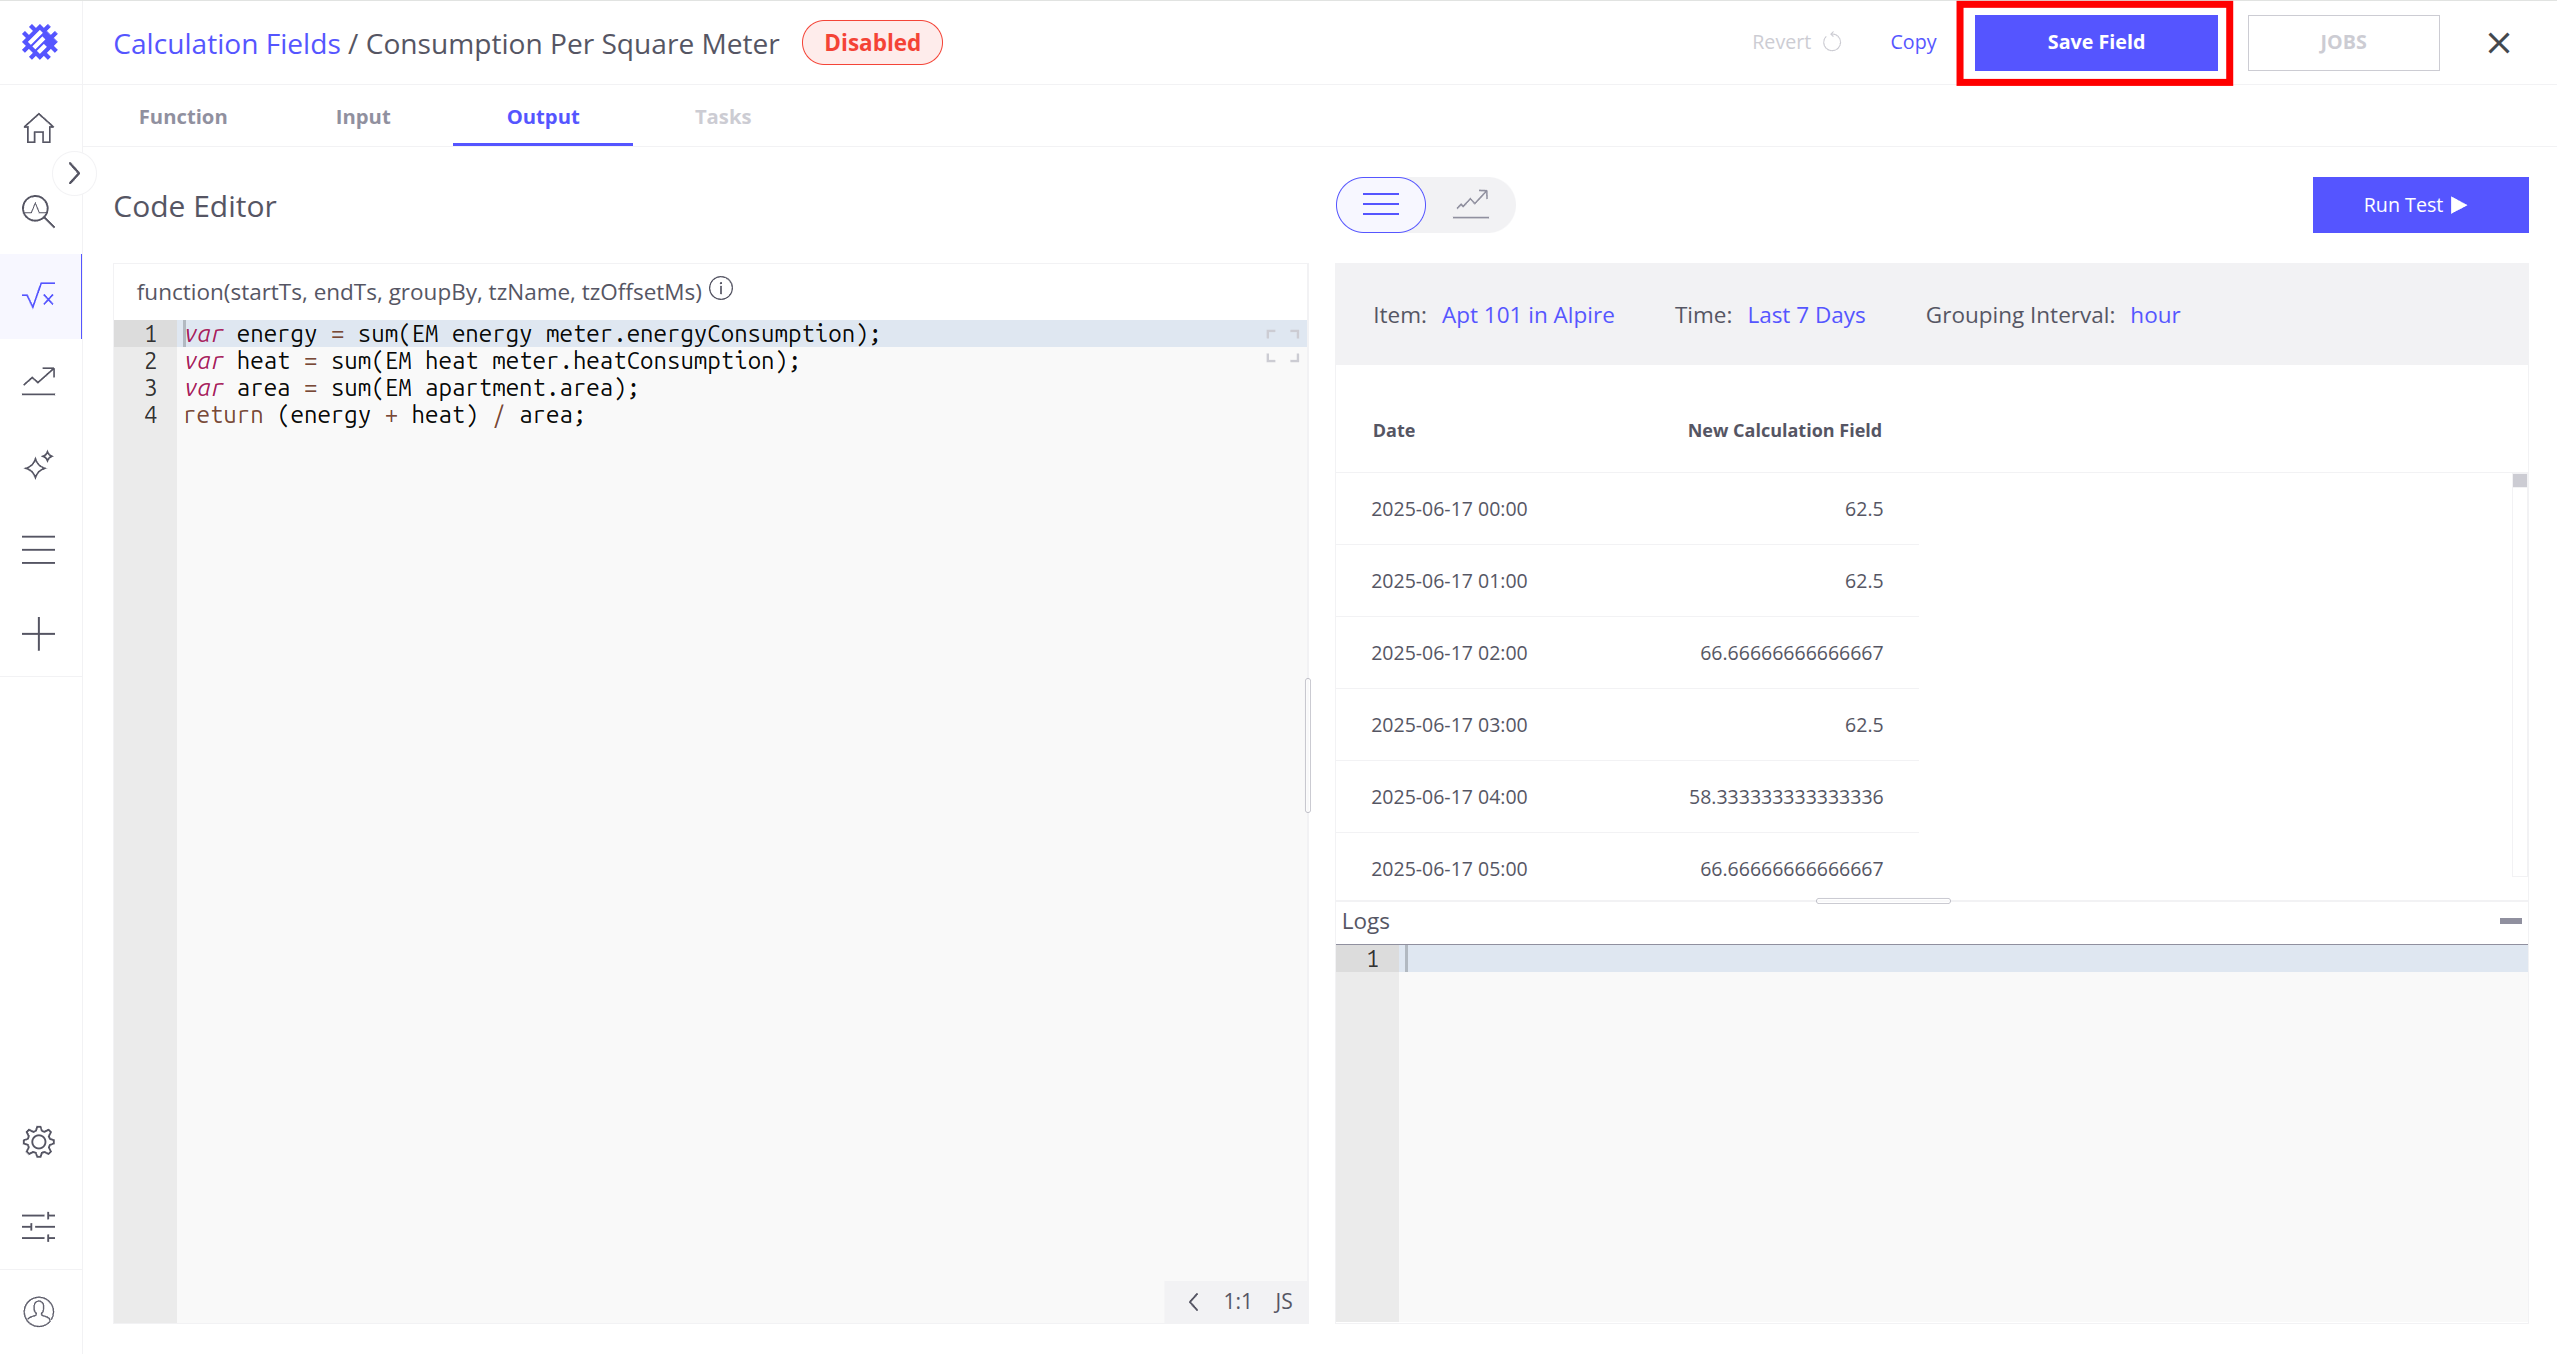Viewport: 2557px width, 1354px height.
Task: Open the user profile icon
Action: point(39,1311)
